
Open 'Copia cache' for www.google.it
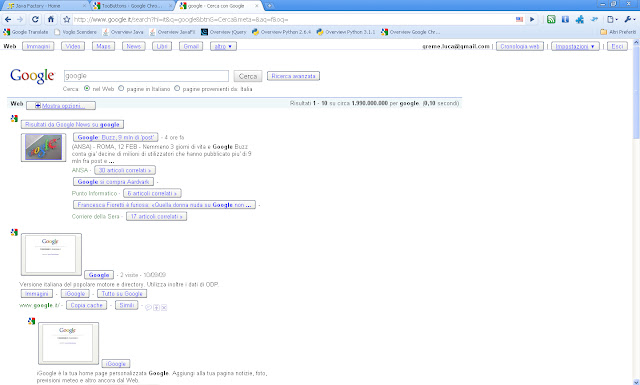click(87, 305)
